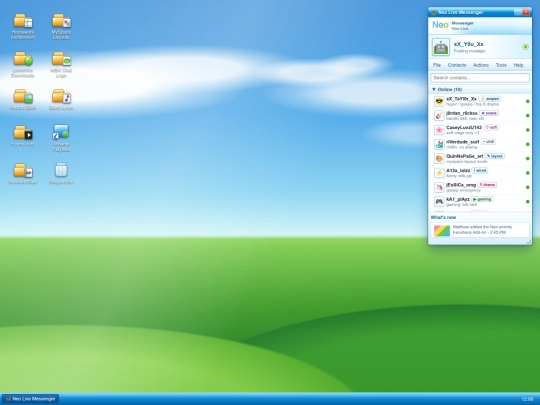Click the Neo Live Messenger taskbar button
This screenshot has width=540, height=405.
[x=30, y=399]
